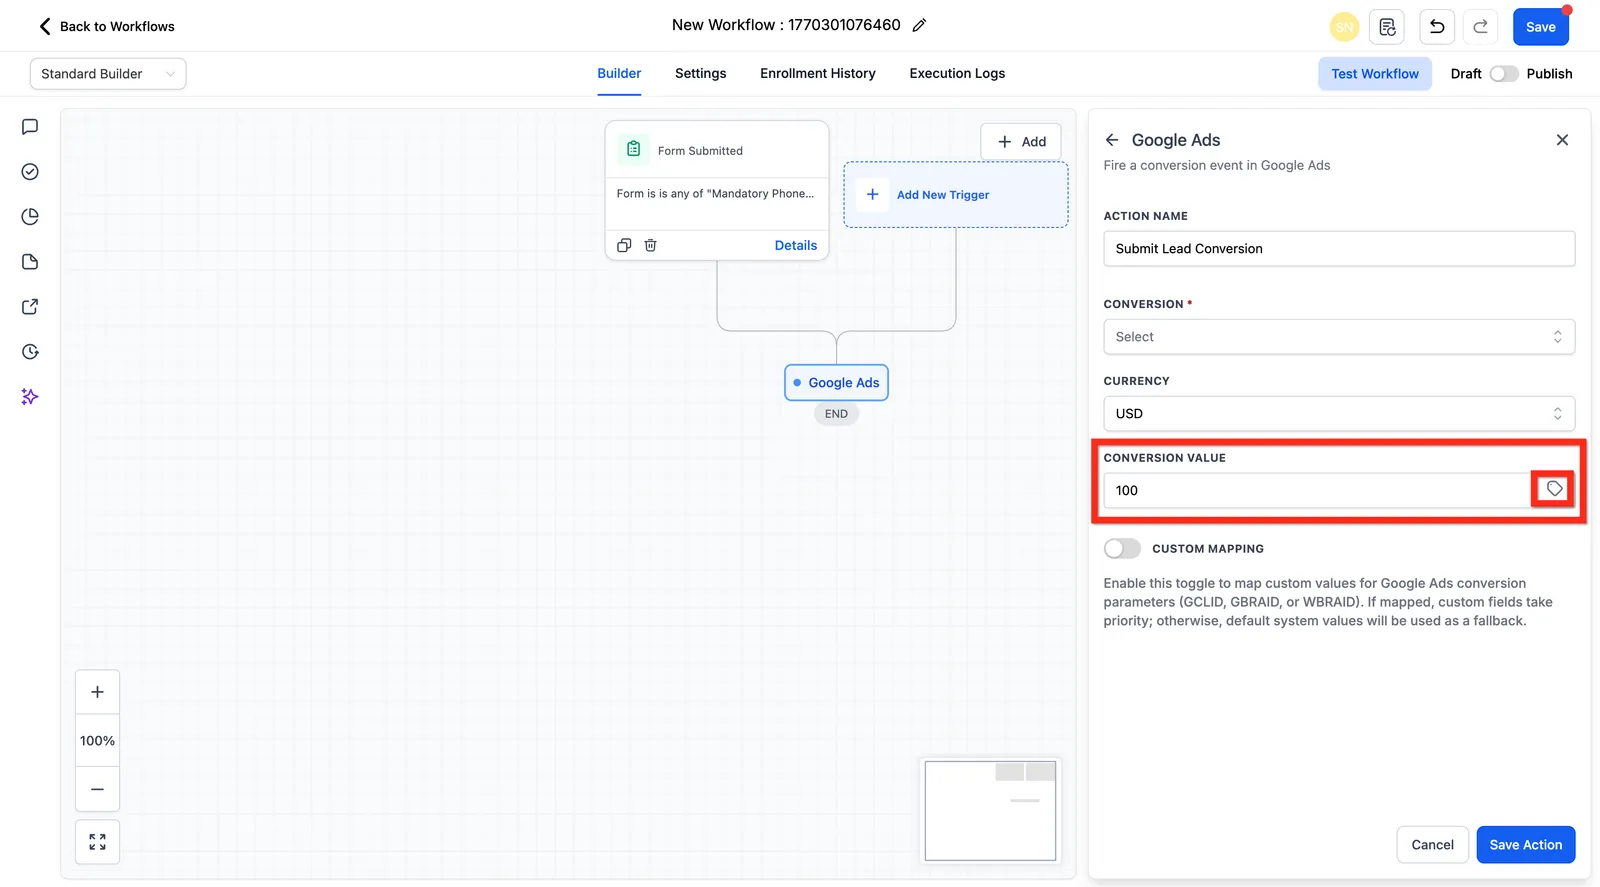Viewport: 1600px width, 887px height.
Task: Open the file page sidebar icon
Action: point(30,262)
